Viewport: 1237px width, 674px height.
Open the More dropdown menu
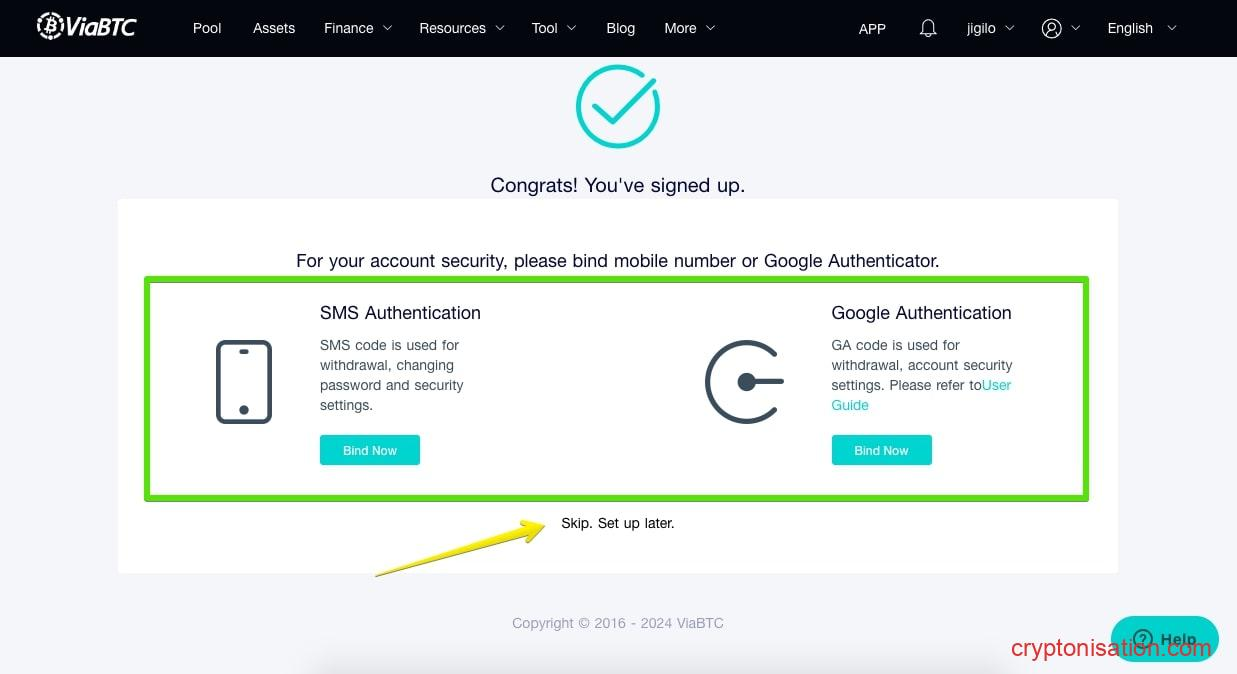click(689, 28)
